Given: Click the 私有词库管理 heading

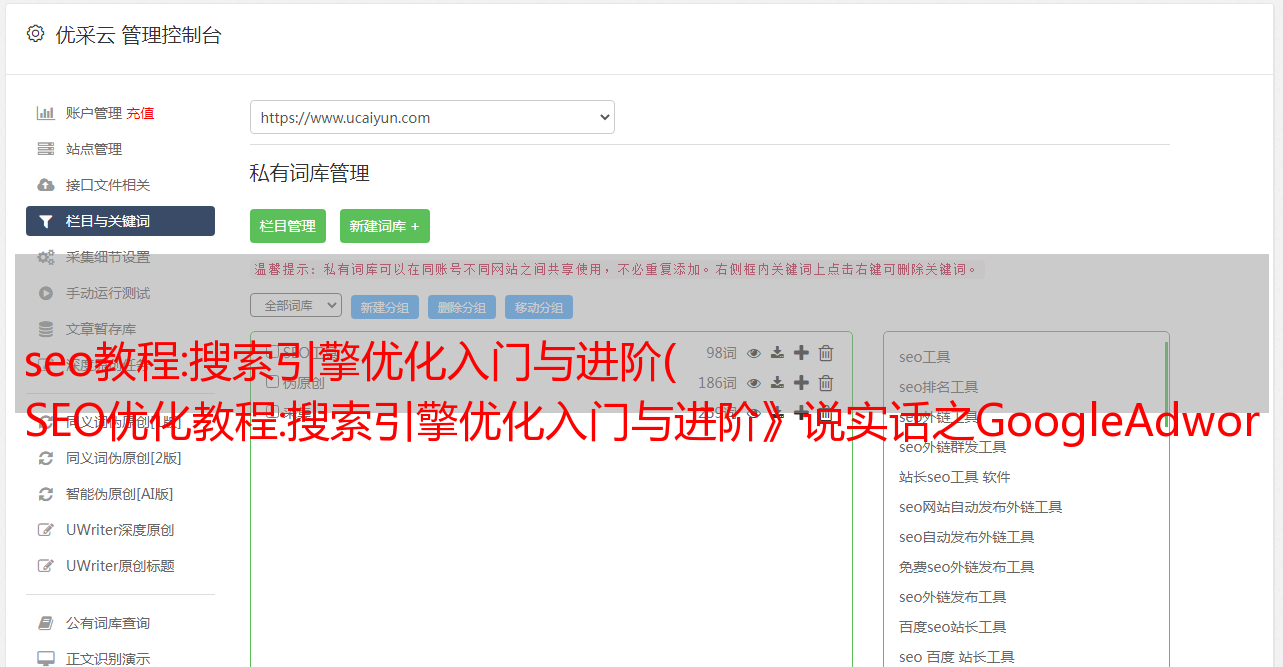Looking at the screenshot, I should coord(310,173).
